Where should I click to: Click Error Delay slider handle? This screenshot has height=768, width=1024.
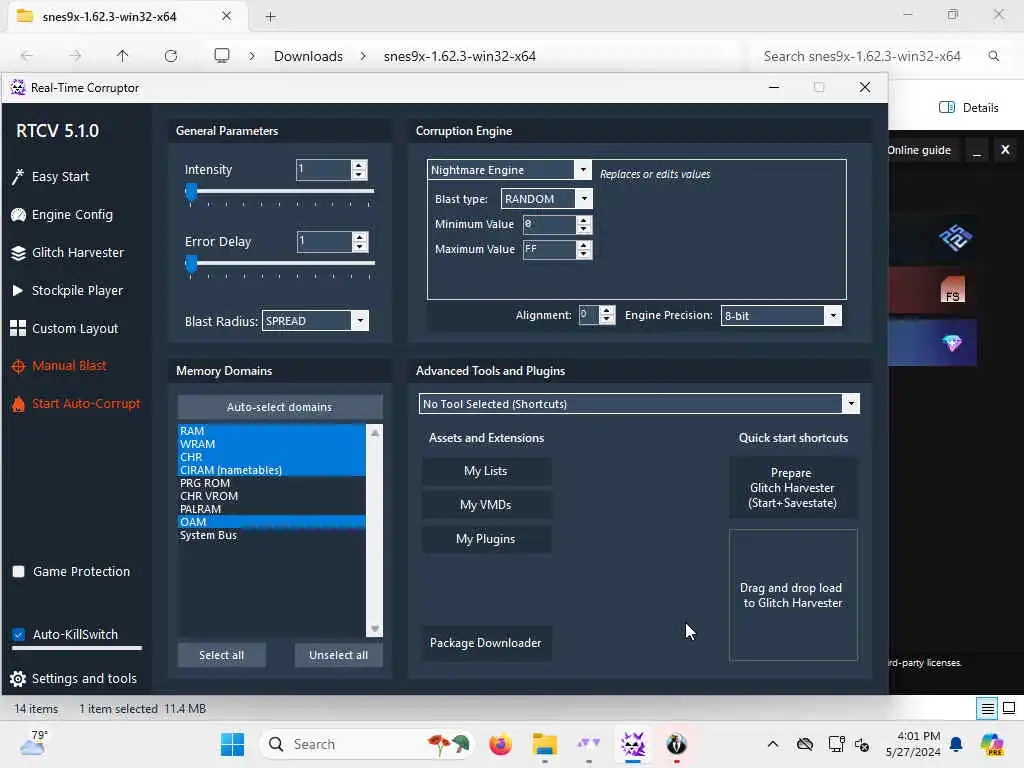[x=191, y=264]
